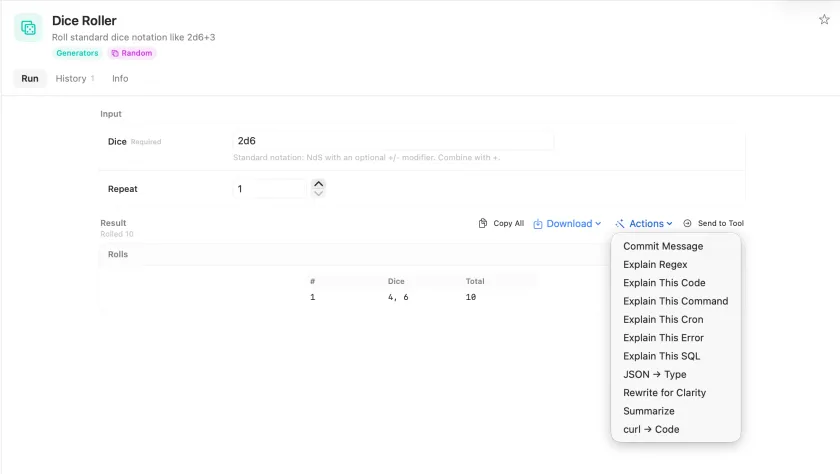
Task: Choose Summarize from the menu
Action: coord(676,411)
